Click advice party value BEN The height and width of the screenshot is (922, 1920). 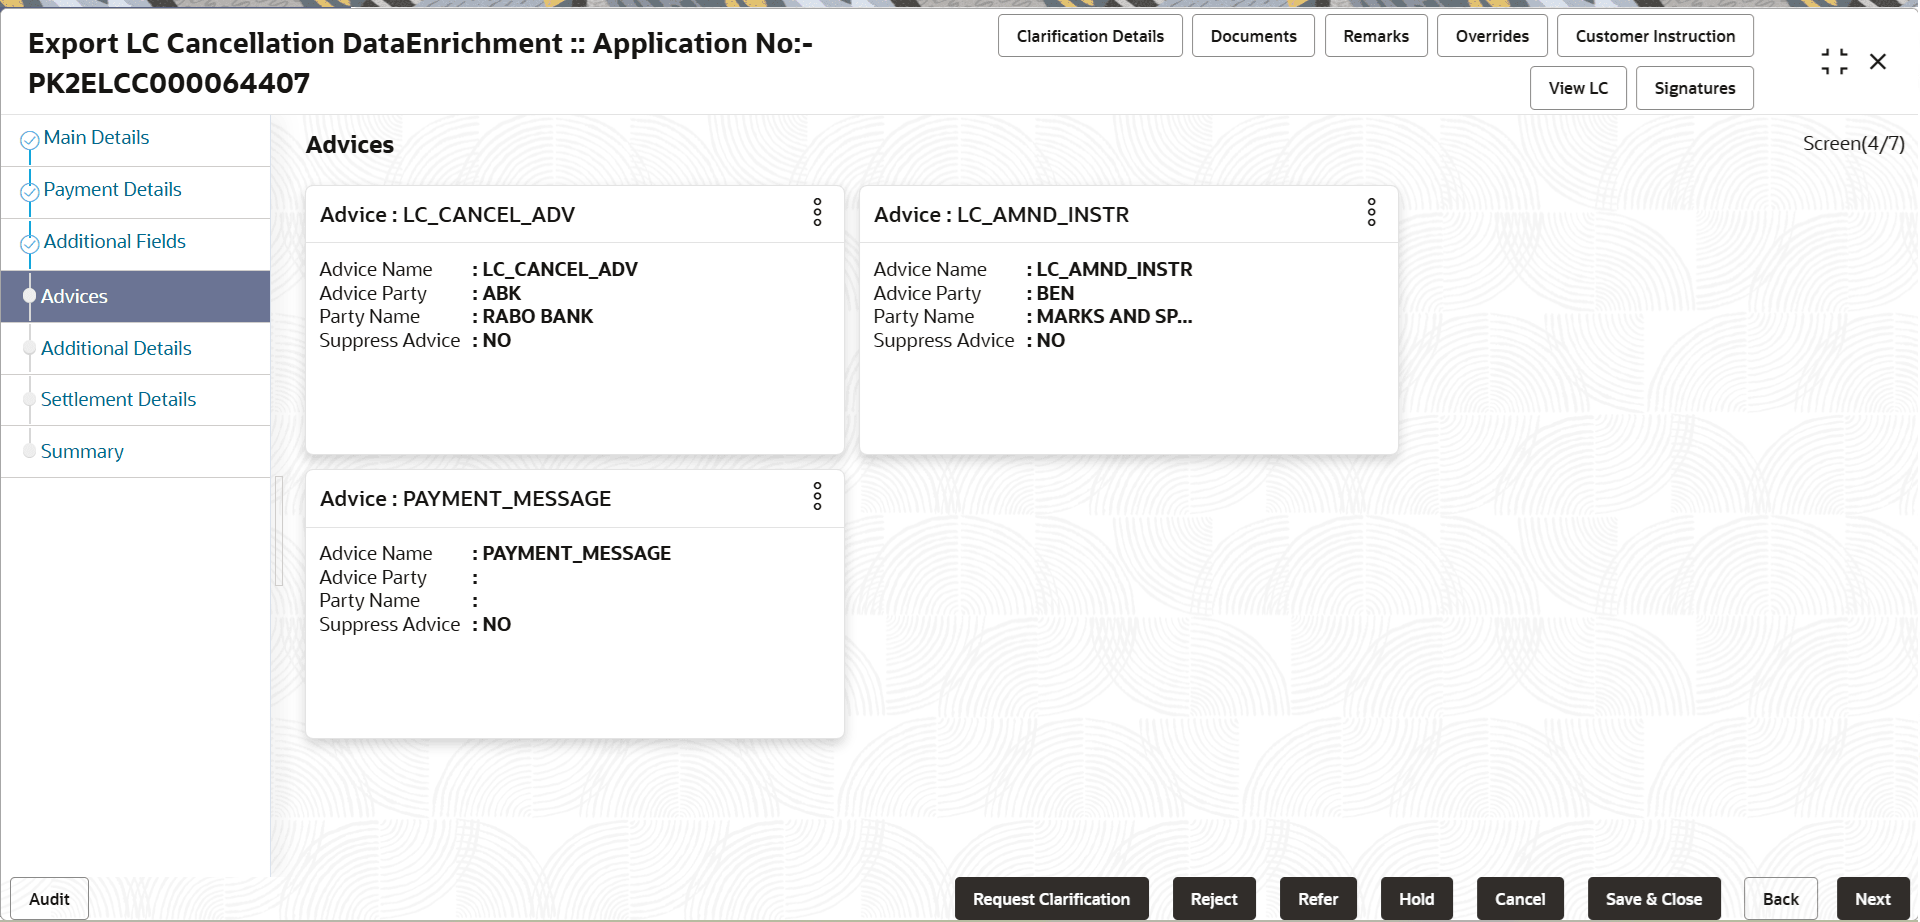(x=1055, y=294)
